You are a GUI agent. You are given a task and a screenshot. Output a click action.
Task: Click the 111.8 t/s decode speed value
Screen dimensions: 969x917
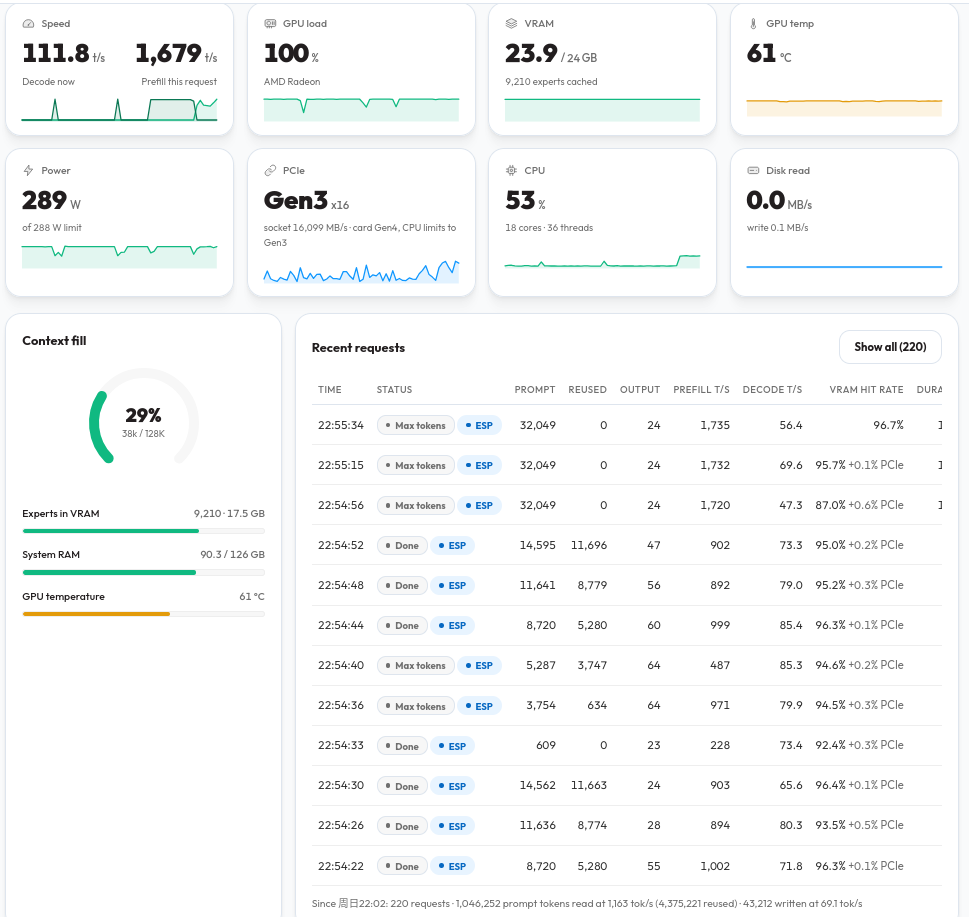[64, 54]
